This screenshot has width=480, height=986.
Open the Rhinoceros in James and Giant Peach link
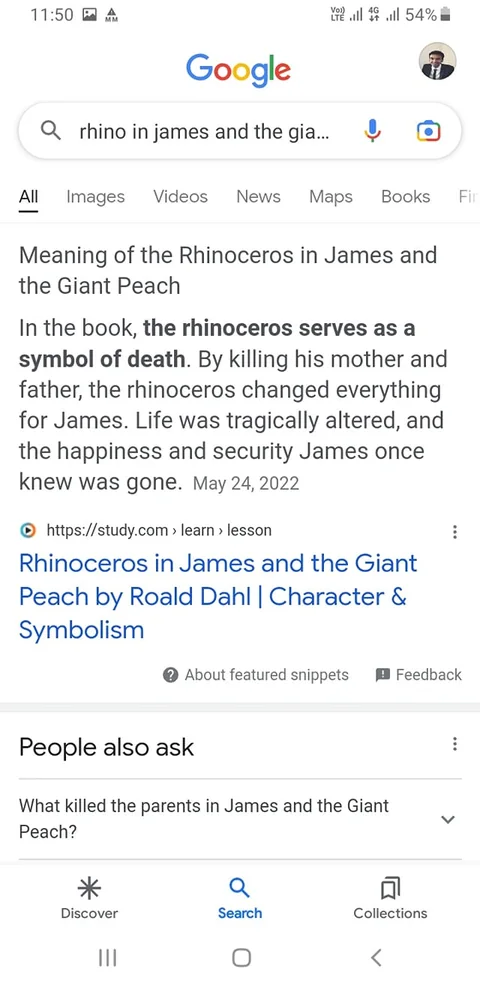coord(218,596)
